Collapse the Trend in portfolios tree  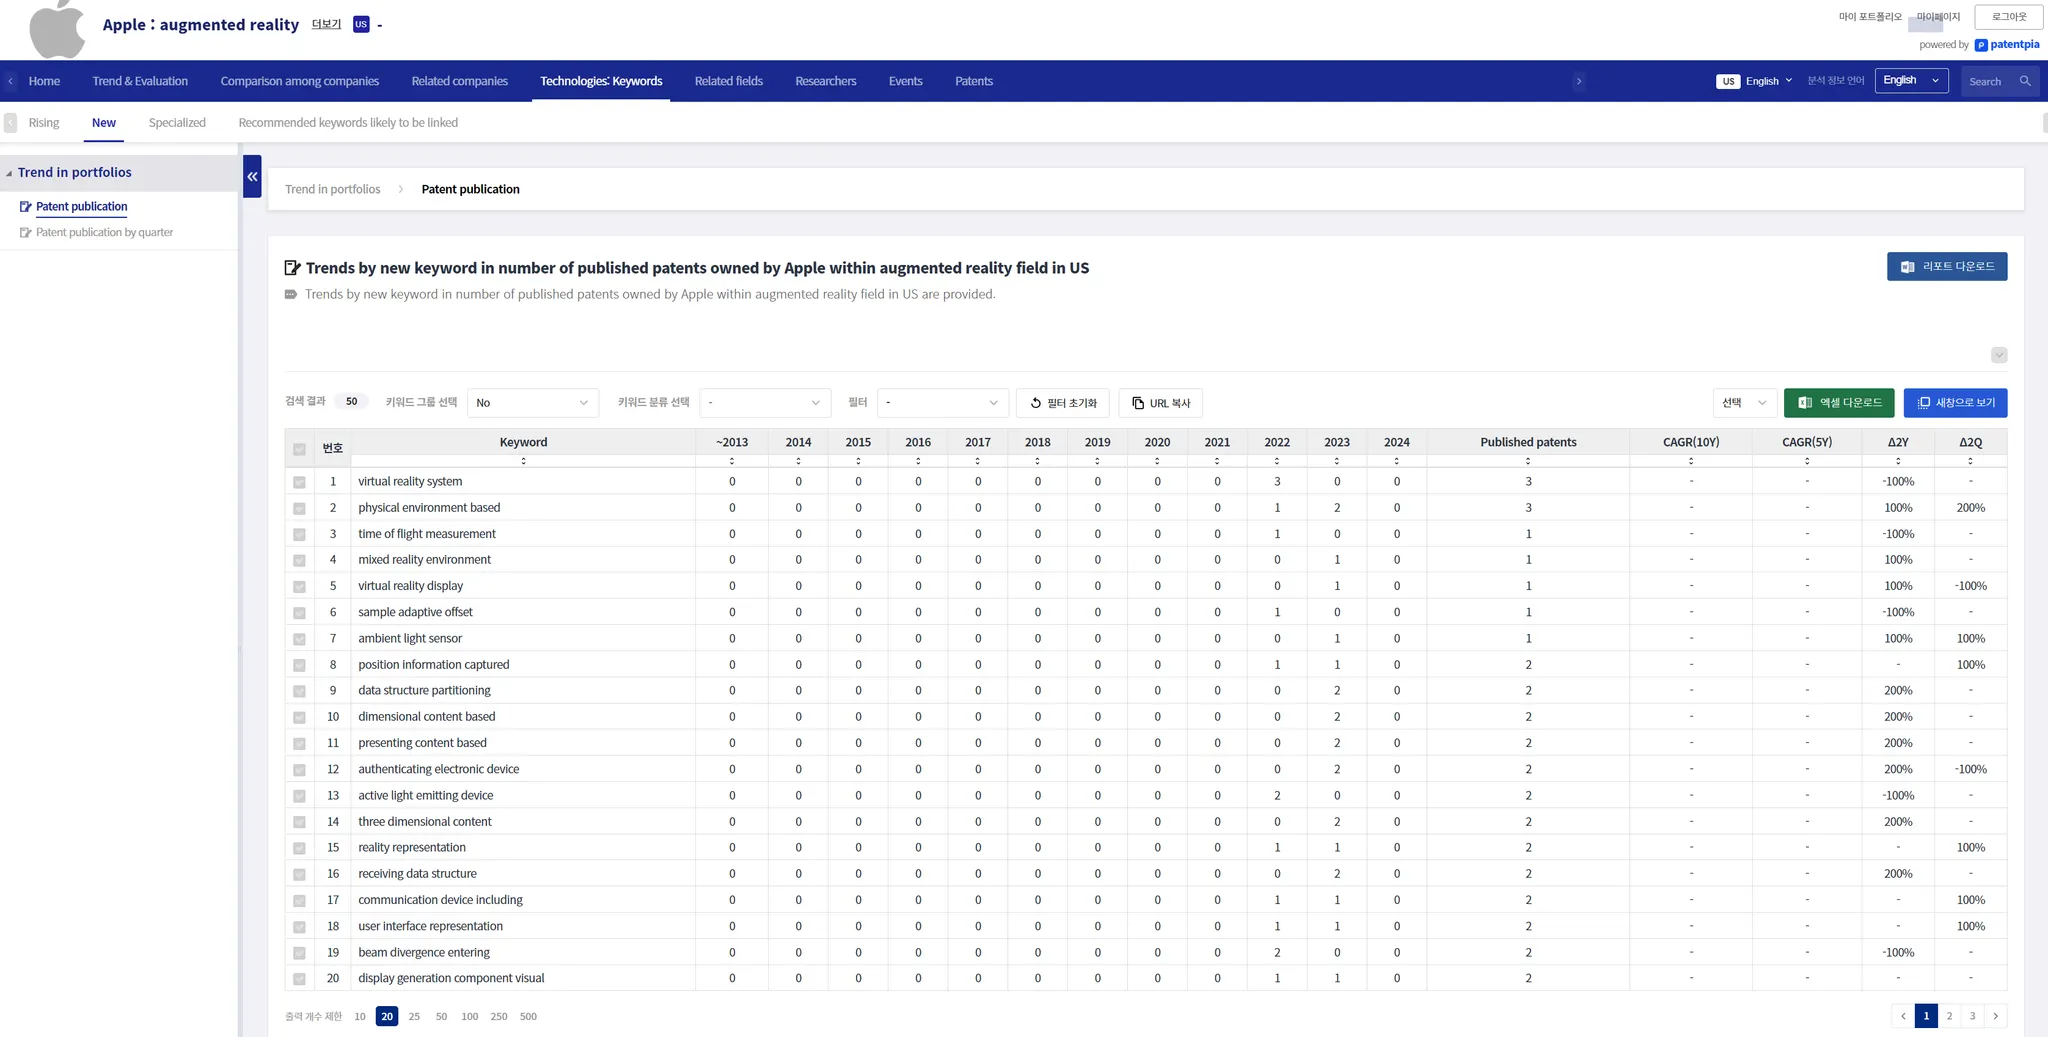click(9, 173)
